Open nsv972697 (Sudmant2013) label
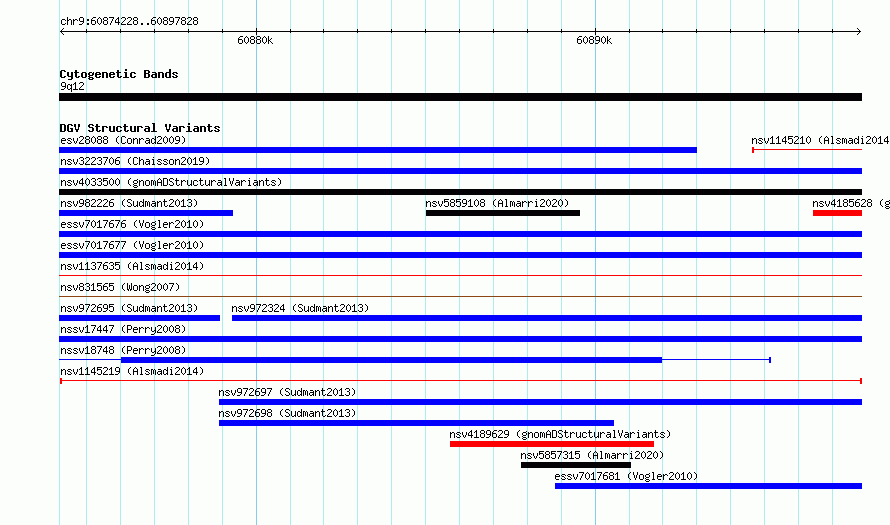The height and width of the screenshot is (525, 890). [x=287, y=392]
